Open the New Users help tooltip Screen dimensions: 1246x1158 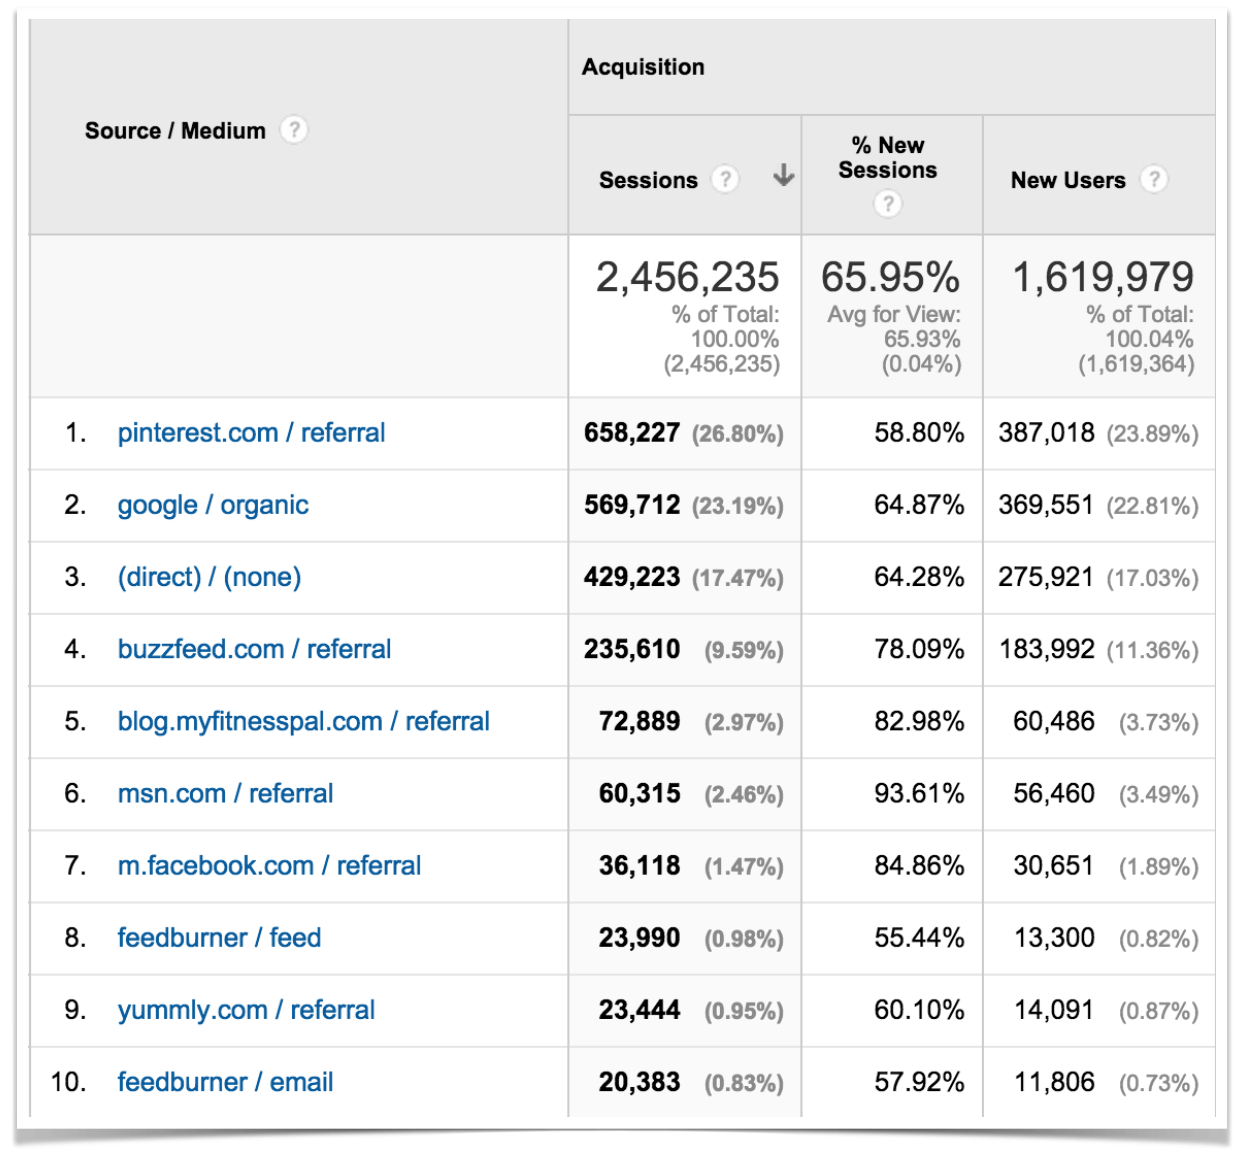pyautogui.click(x=1156, y=180)
